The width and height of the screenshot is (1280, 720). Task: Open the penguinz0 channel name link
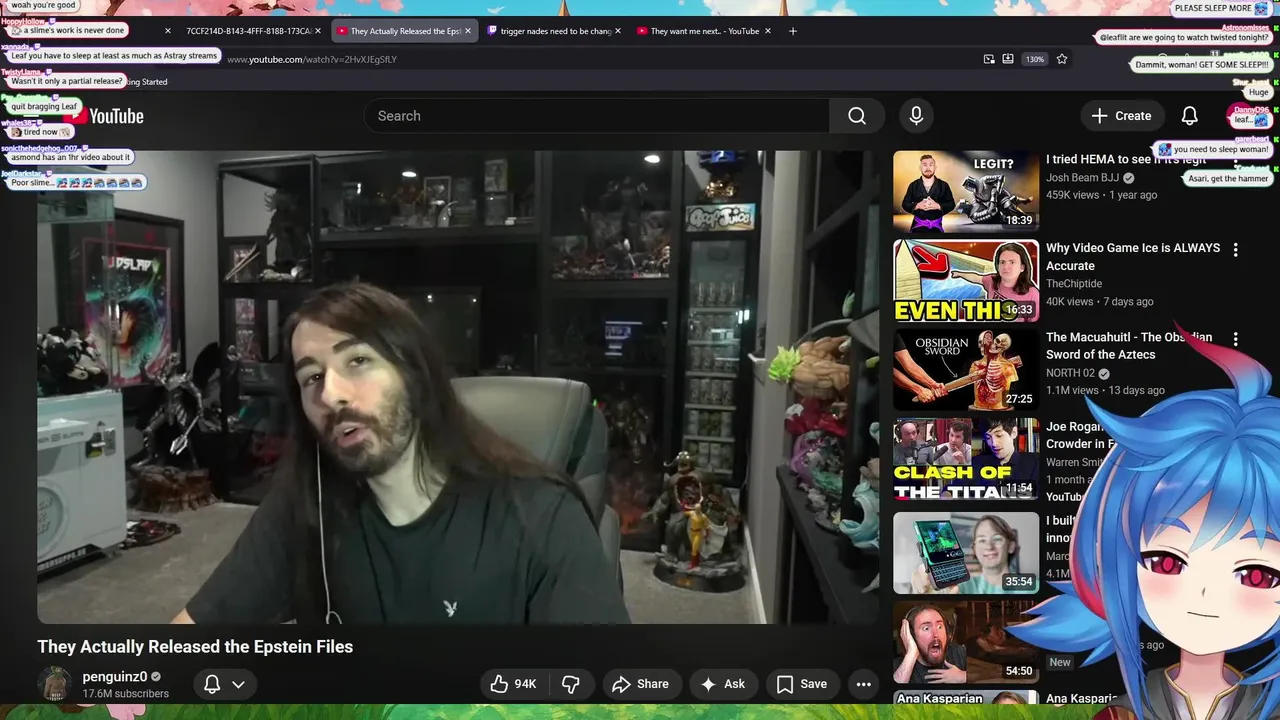pos(115,677)
